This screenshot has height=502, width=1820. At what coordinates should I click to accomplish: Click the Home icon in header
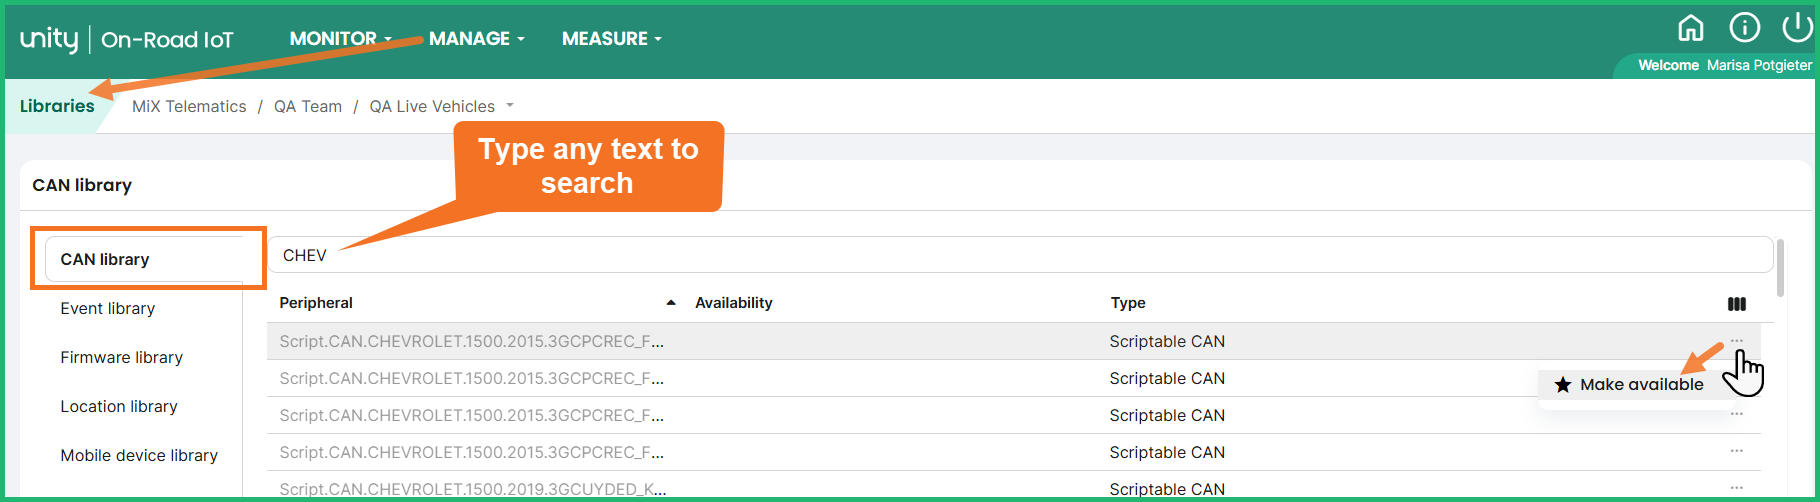tap(1690, 28)
